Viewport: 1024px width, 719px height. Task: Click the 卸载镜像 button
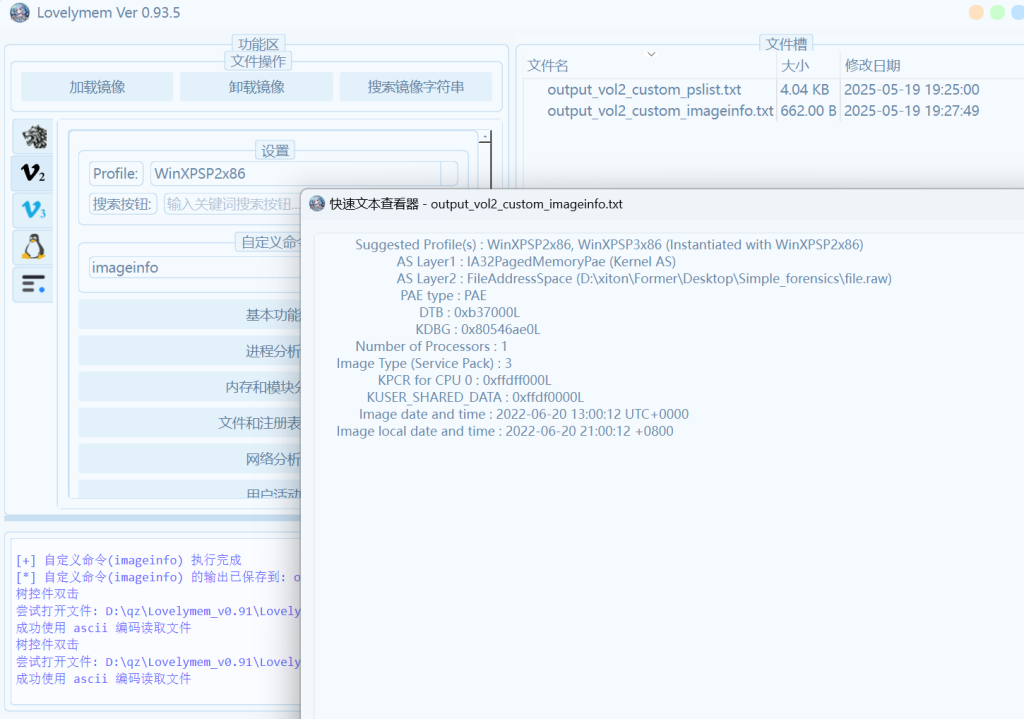pyautogui.click(x=256, y=87)
